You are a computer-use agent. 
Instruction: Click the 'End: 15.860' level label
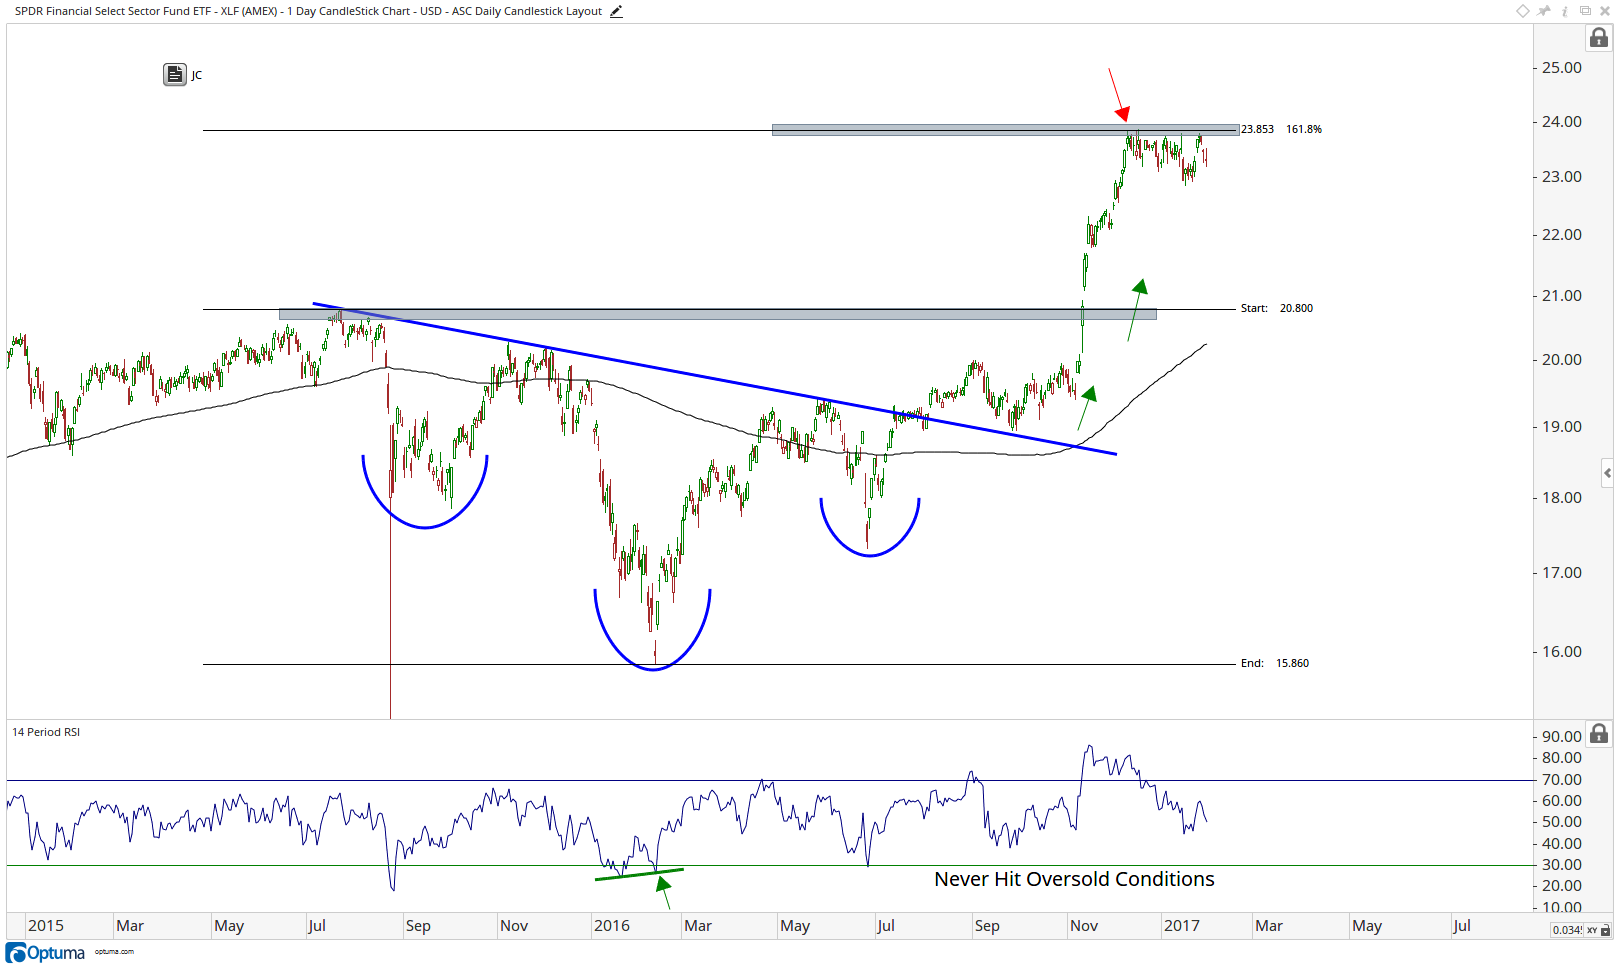point(1275,663)
